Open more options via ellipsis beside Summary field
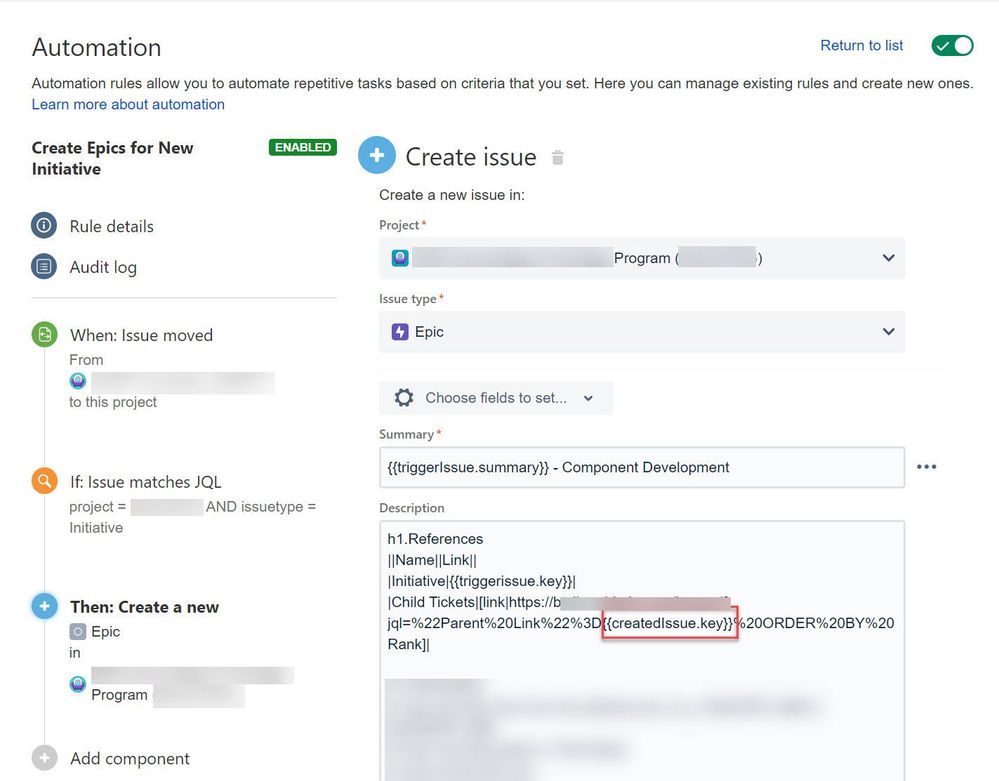The height and width of the screenshot is (781, 999). coord(926,466)
